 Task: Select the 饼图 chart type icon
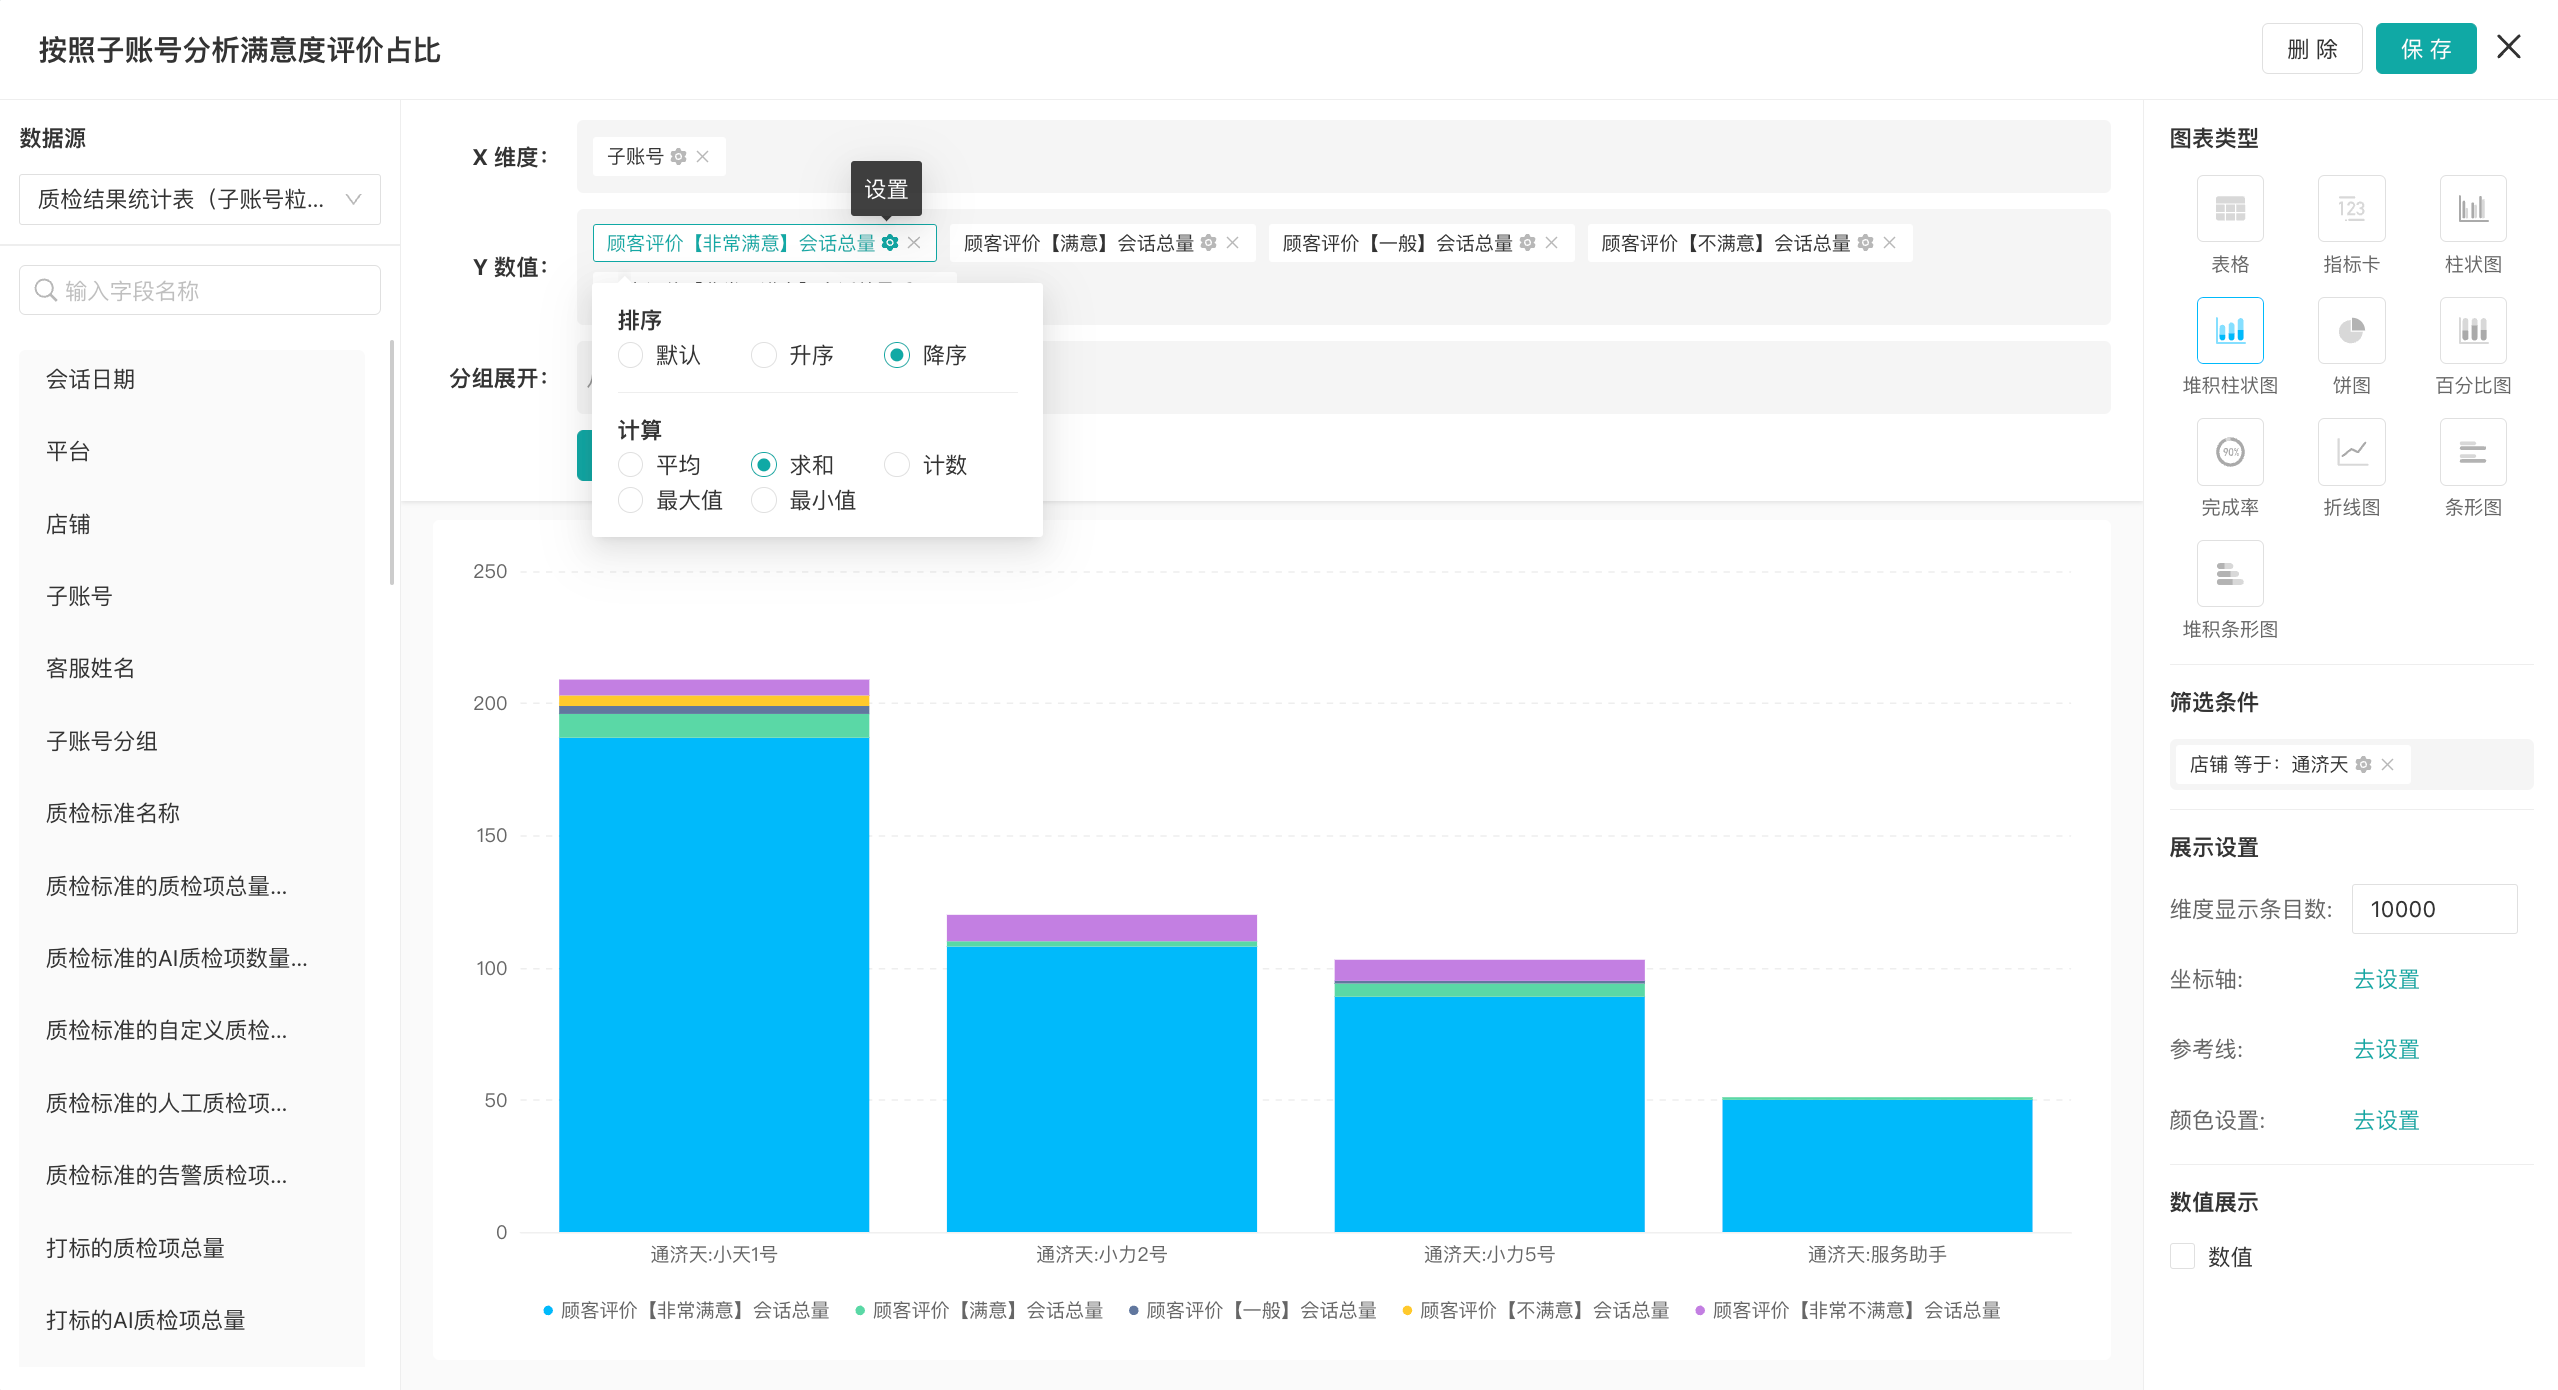point(2351,330)
